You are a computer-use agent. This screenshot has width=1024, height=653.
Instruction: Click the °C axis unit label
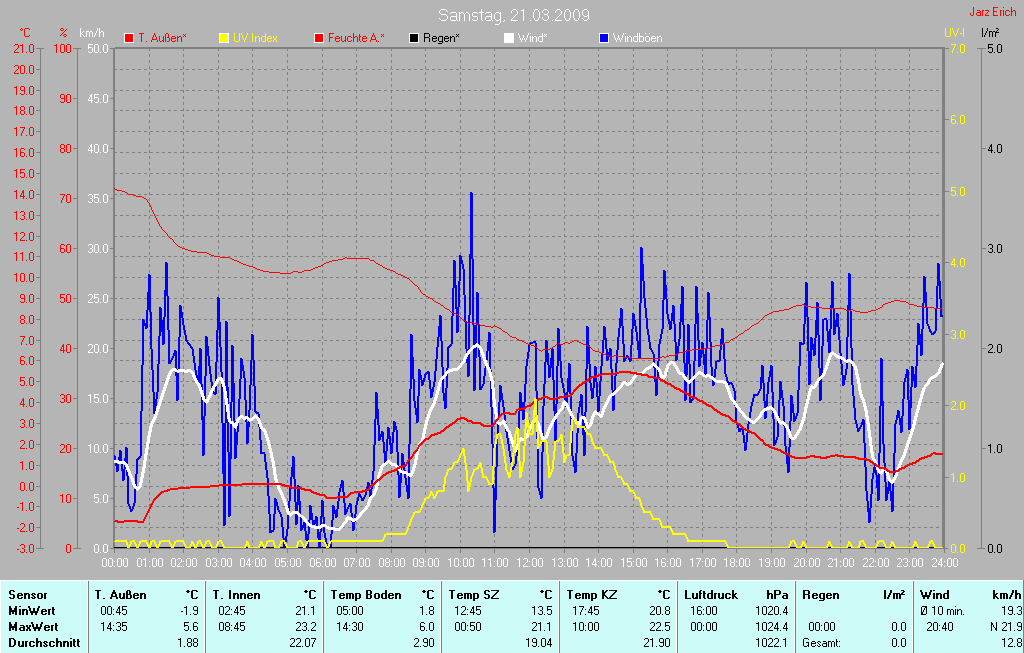pos(25,33)
